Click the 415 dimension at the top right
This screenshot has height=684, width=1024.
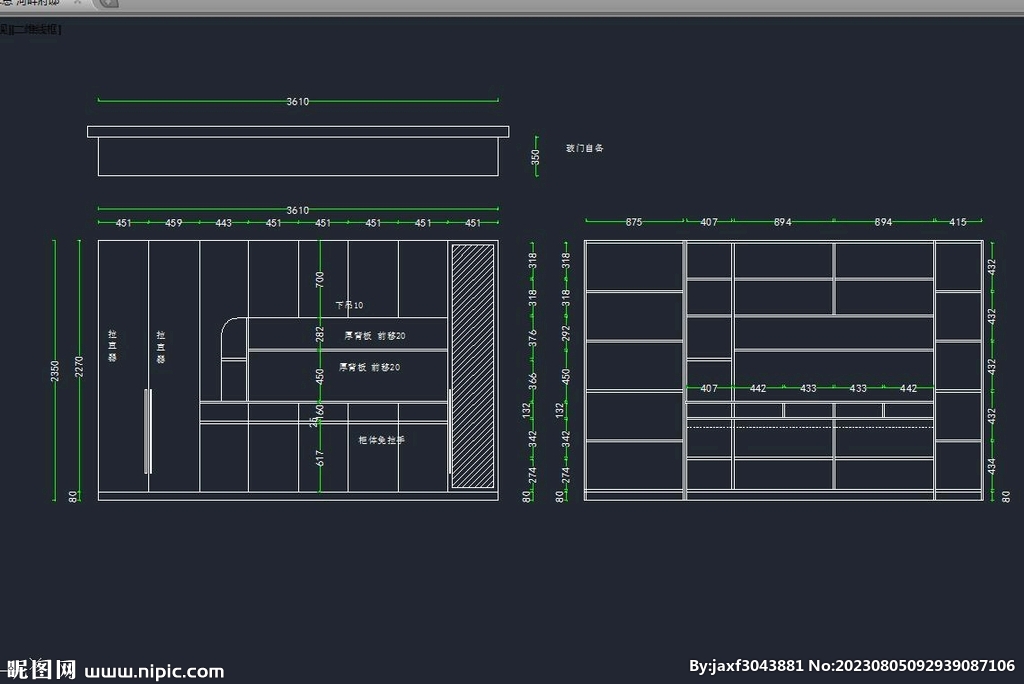point(957,222)
